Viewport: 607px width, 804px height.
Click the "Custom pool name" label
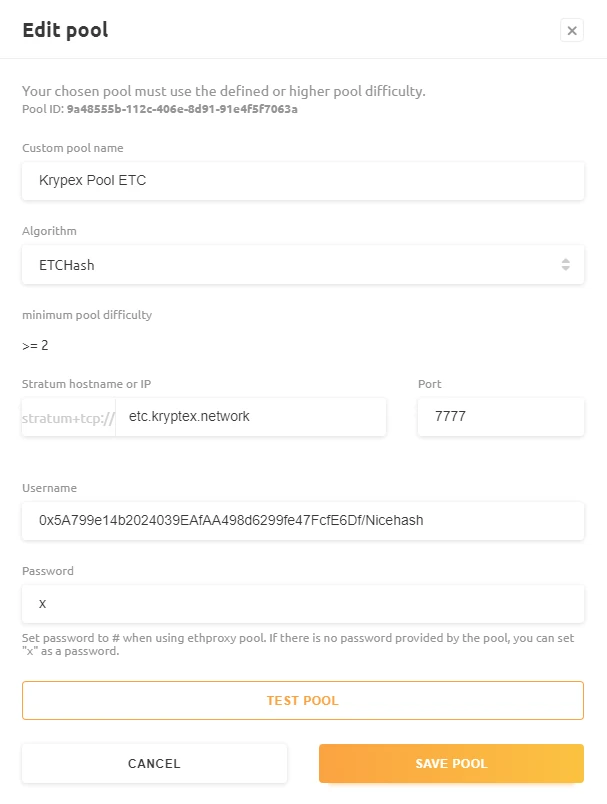[x=73, y=148]
